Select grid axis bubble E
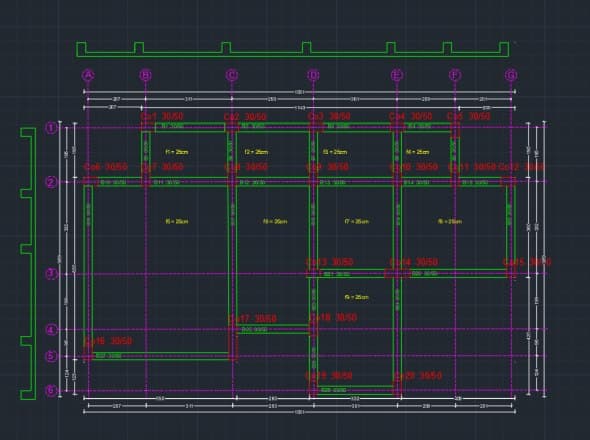Screen dimensions: 590x440 pos(397,75)
